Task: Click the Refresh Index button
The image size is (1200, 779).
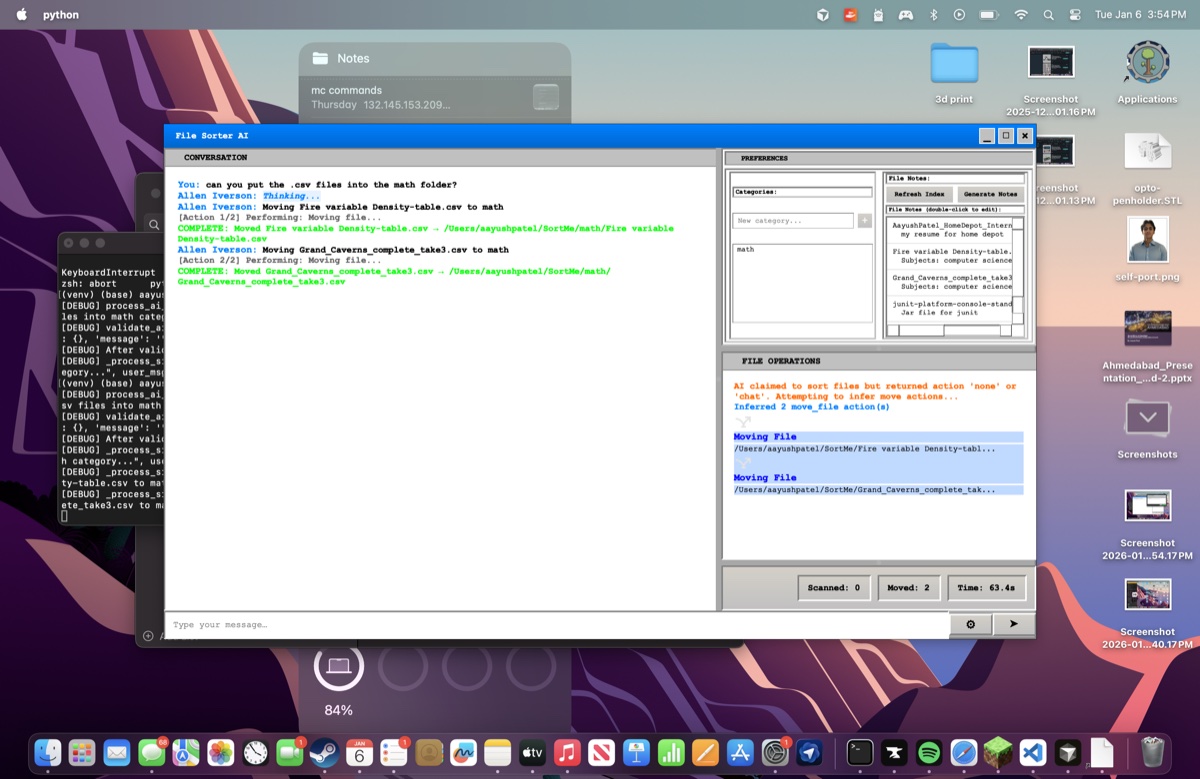Action: pos(920,194)
